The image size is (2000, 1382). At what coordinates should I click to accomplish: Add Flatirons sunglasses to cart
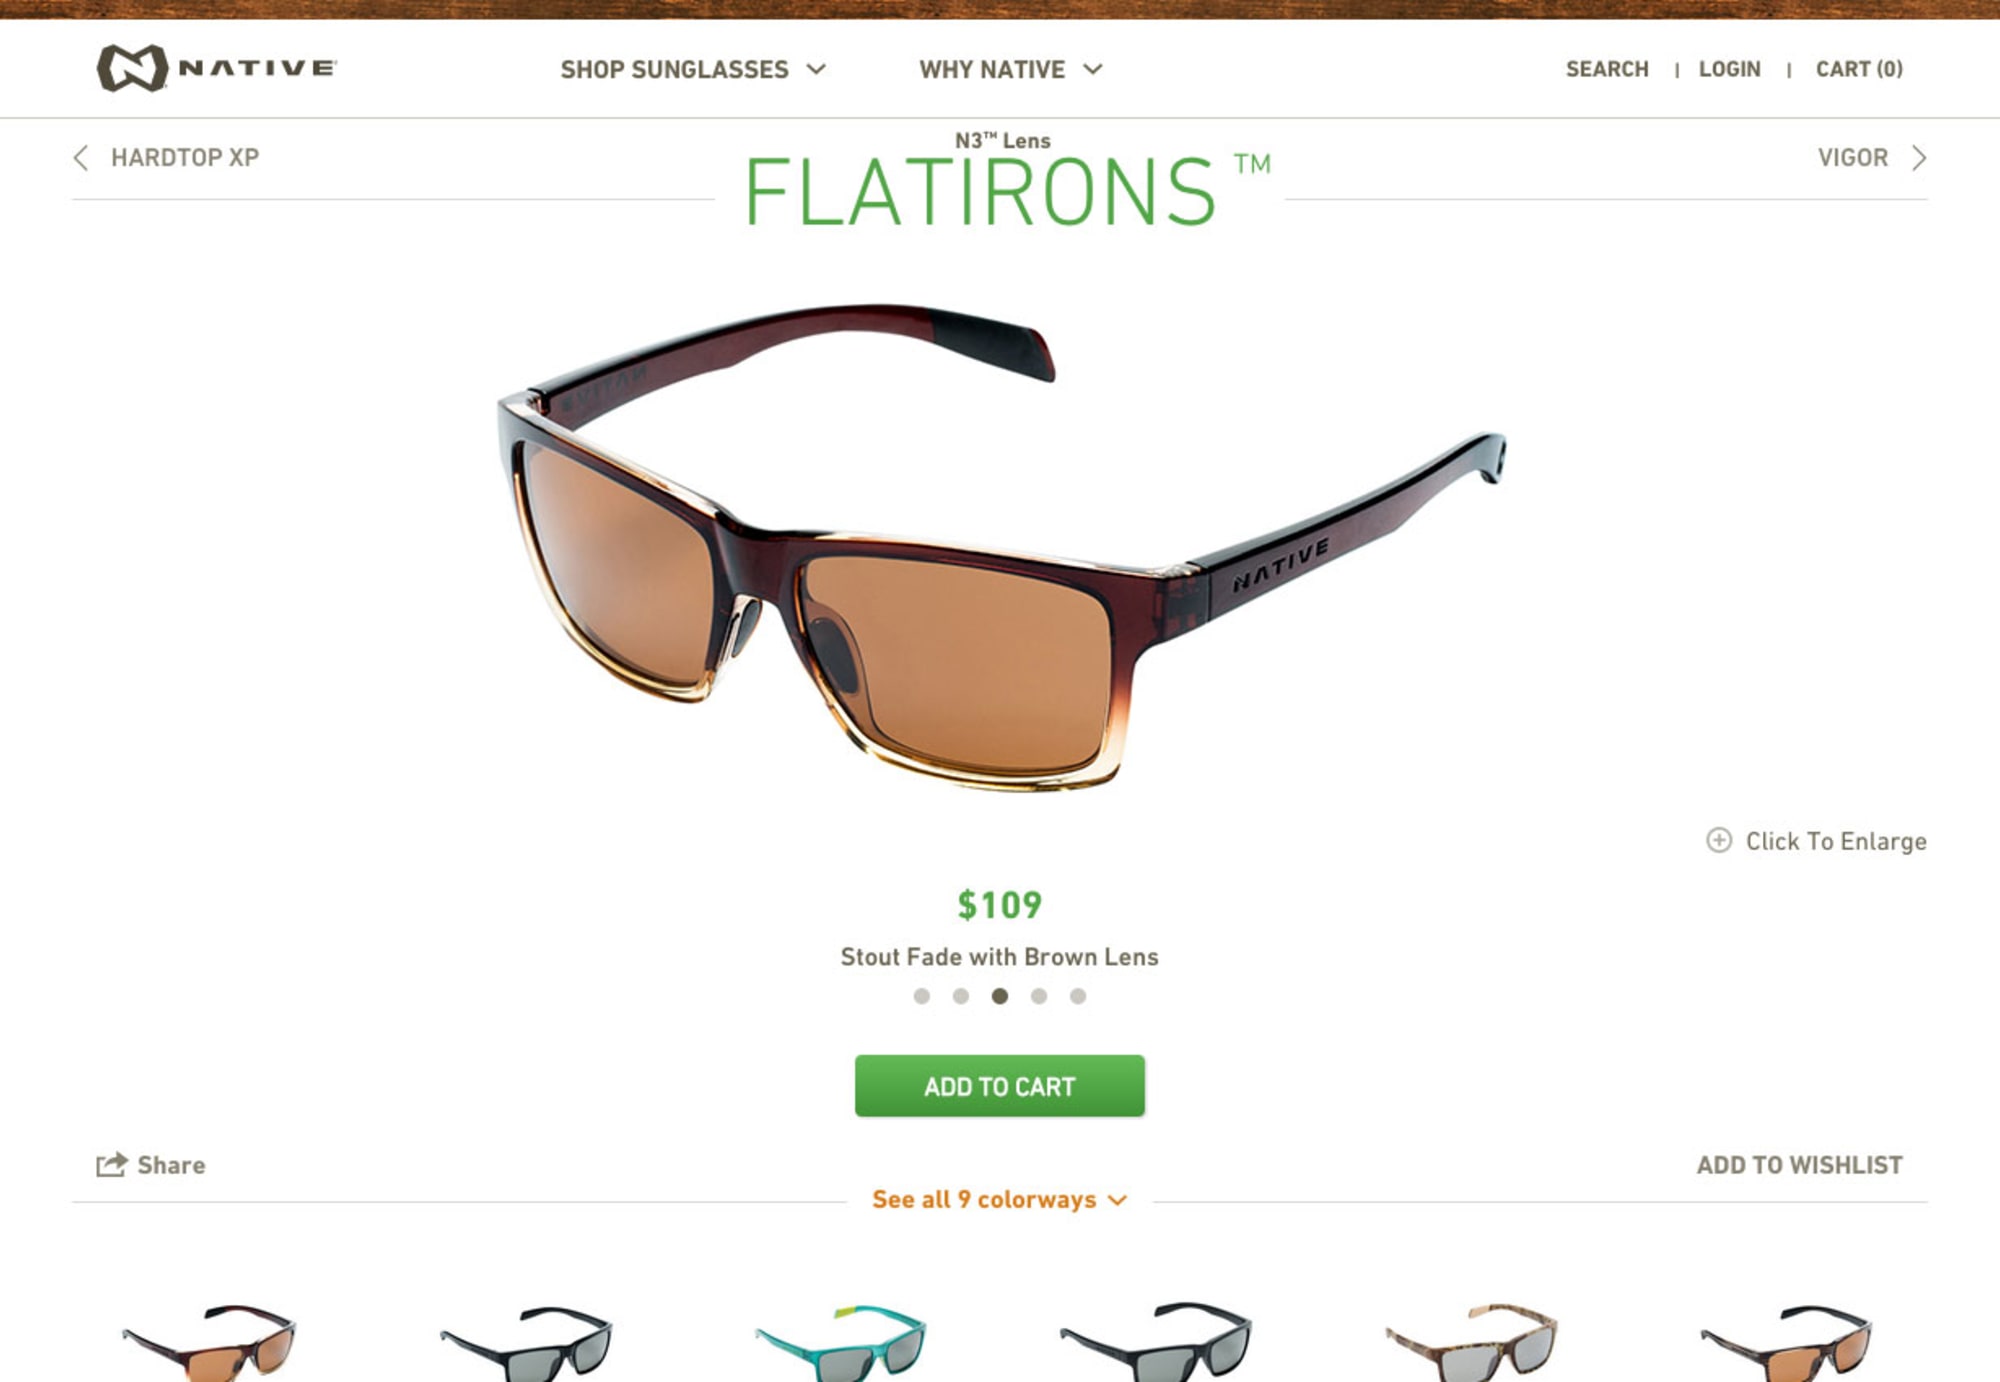(1000, 1086)
